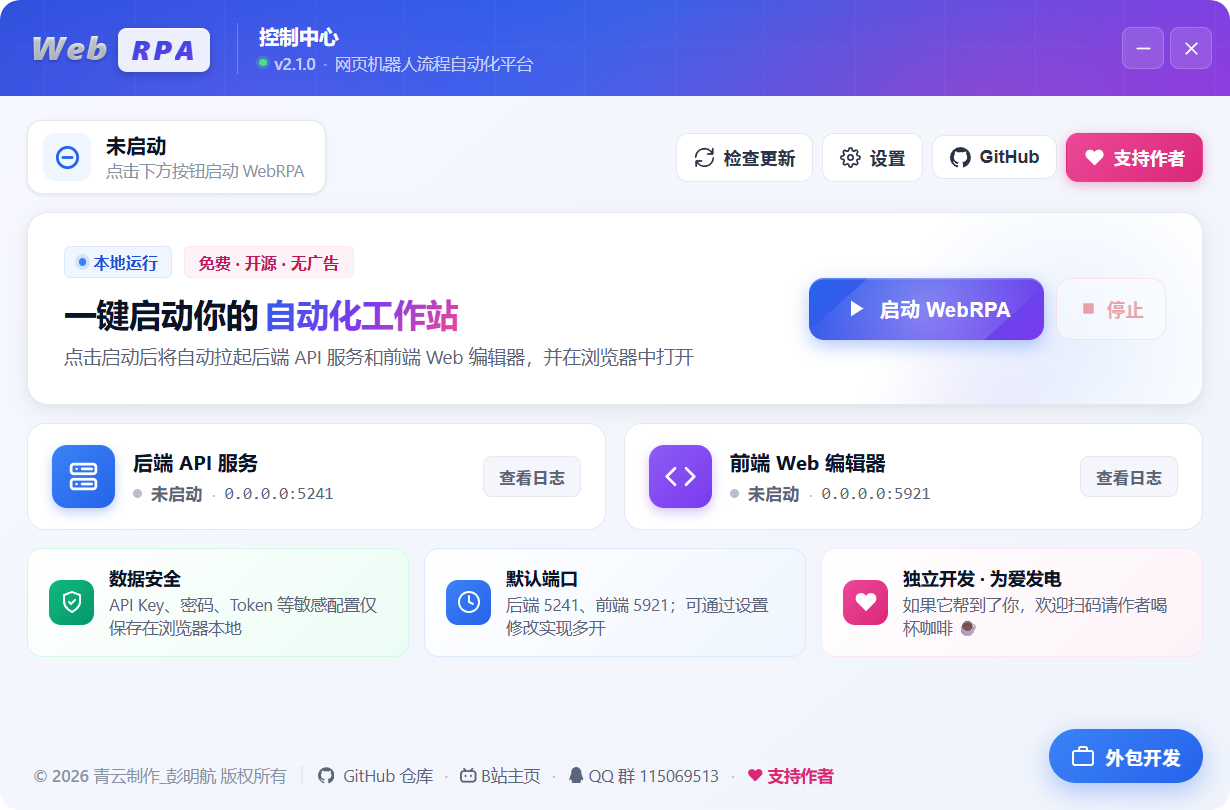Click the blue backend server icon
1230x810 pixels.
[x=84, y=476]
